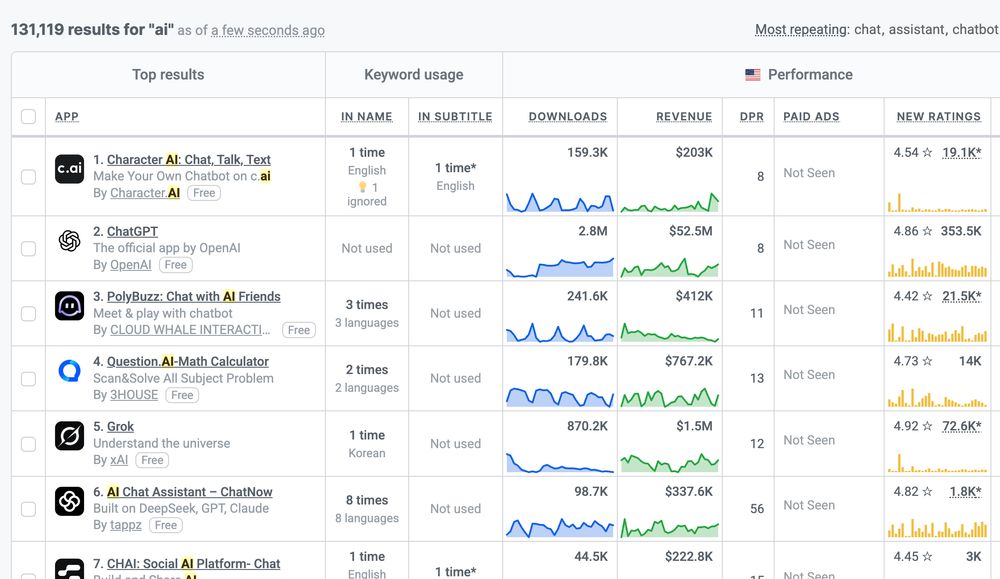This screenshot has width=1000, height=579.
Task: Click the ChatGPT app icon
Action: point(70,241)
